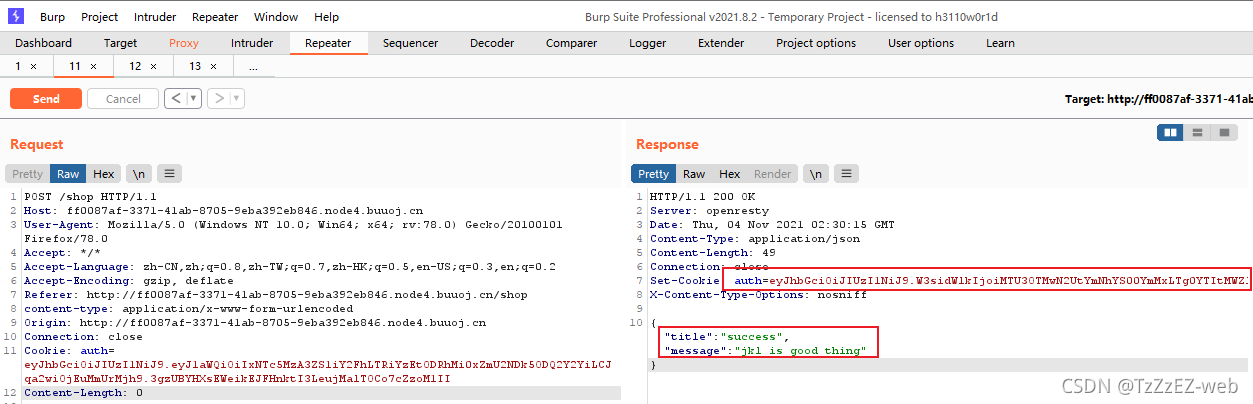Screen dimensions: 1253x404
Task: Open the Project menu
Action: click(x=99, y=17)
